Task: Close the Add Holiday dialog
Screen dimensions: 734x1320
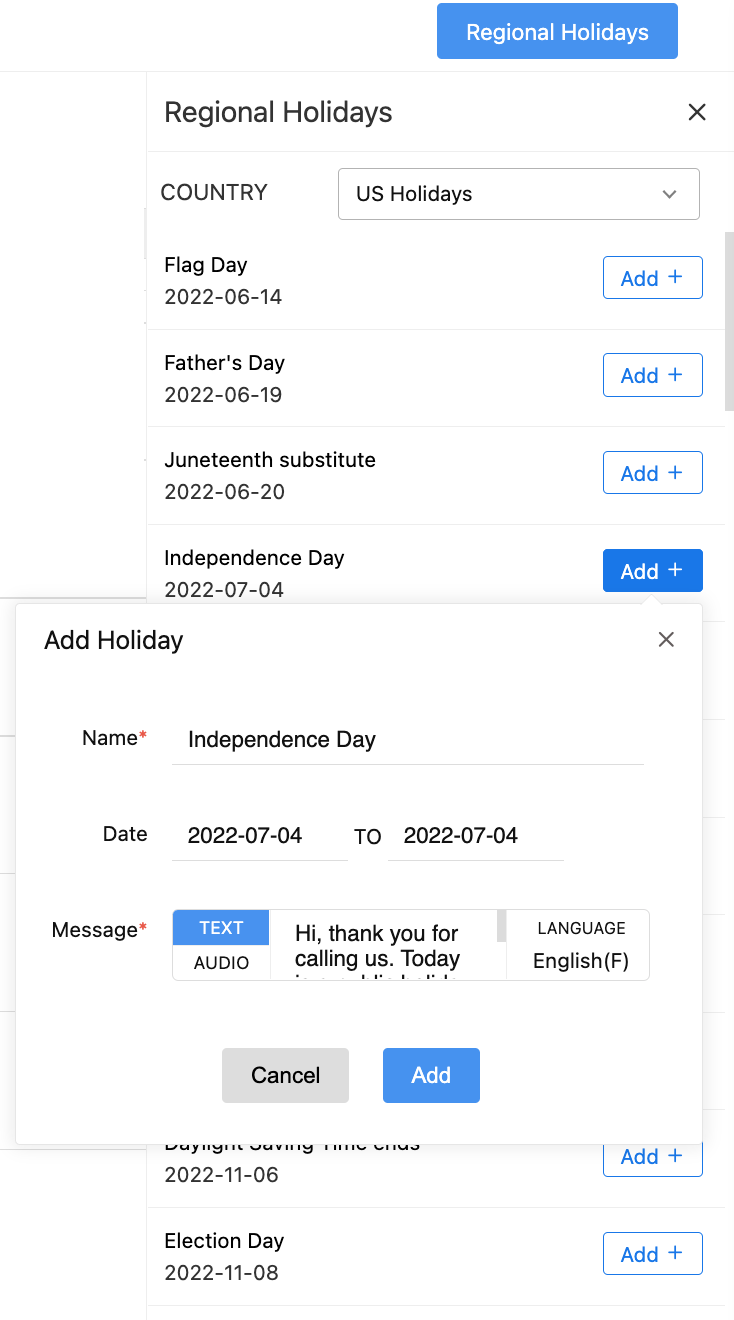Action: pyautogui.click(x=666, y=639)
